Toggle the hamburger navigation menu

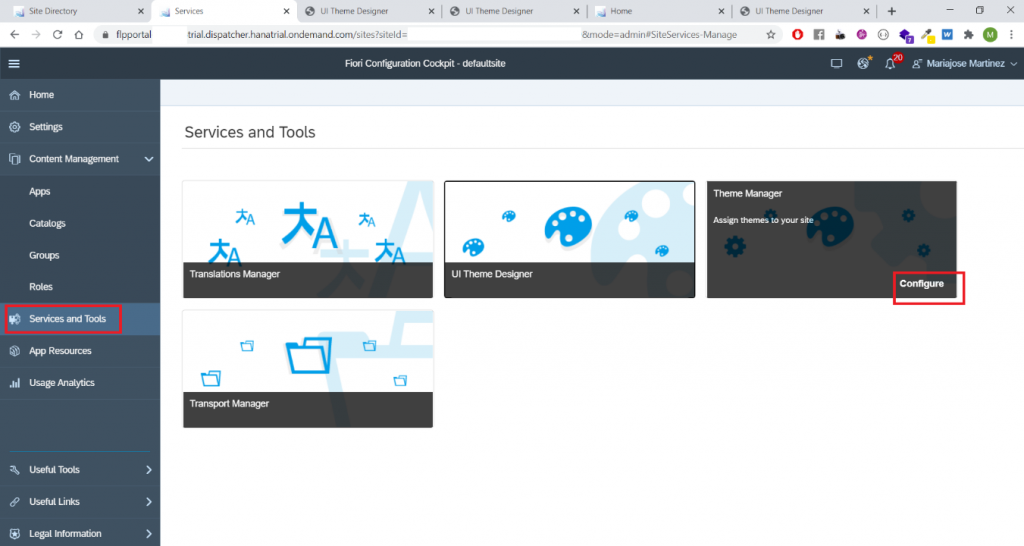point(14,63)
